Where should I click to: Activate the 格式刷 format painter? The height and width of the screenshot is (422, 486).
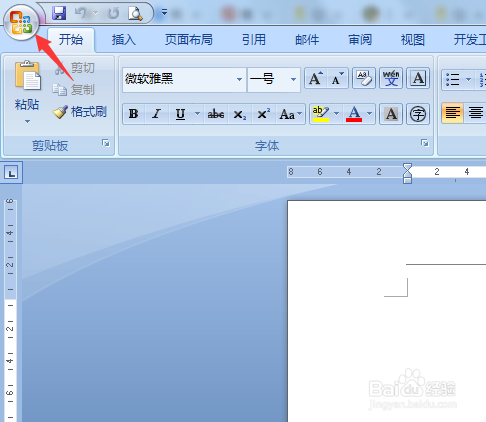[80, 112]
